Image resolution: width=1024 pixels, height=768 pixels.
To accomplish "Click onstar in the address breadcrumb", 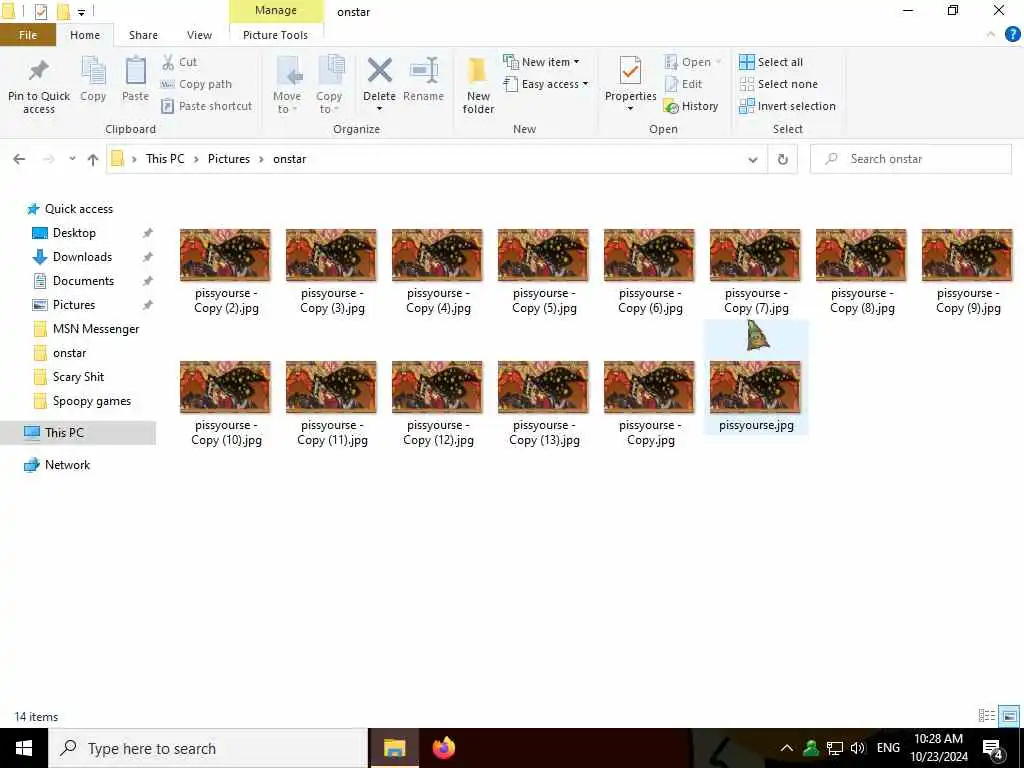I will (x=289, y=159).
